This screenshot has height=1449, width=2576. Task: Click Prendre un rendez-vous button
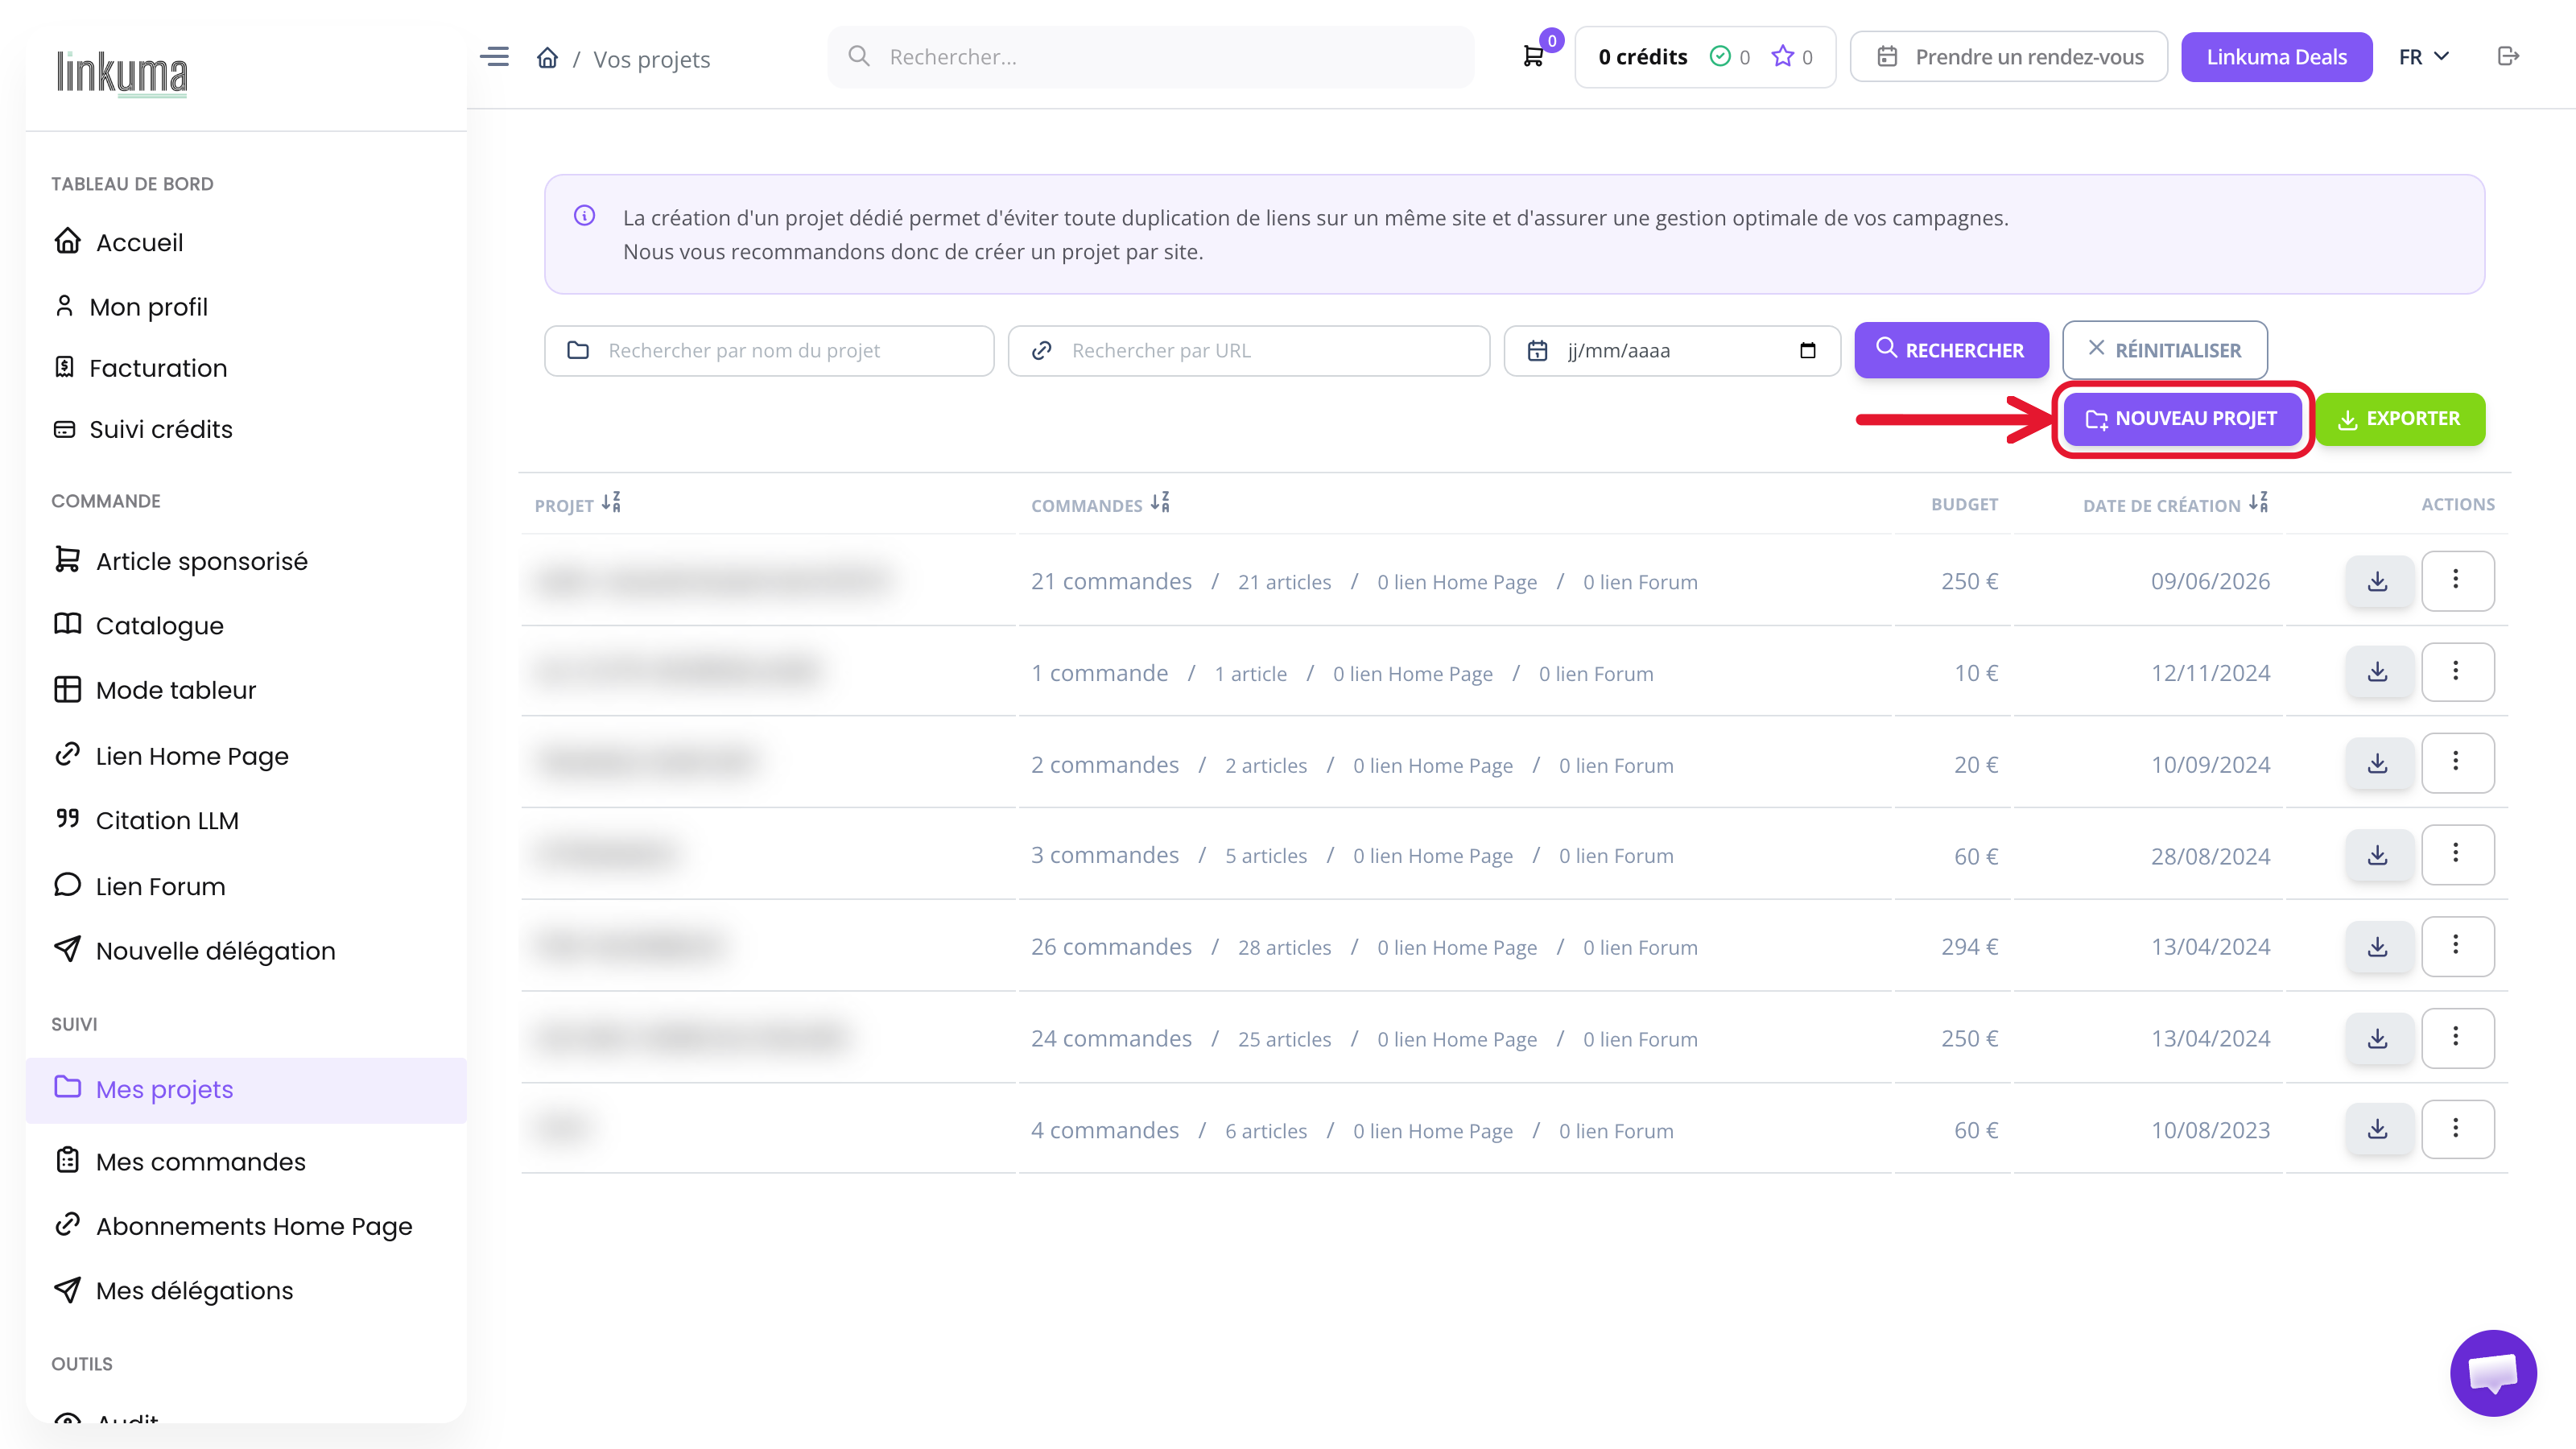pyautogui.click(x=2008, y=57)
